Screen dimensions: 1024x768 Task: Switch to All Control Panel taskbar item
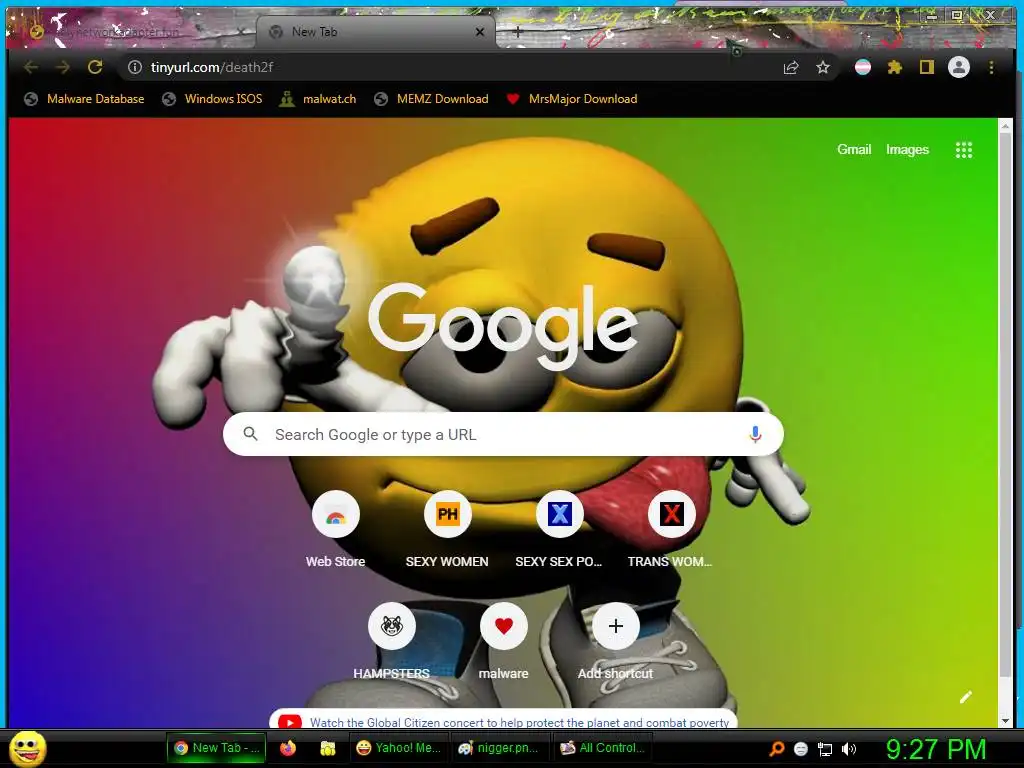[603, 748]
